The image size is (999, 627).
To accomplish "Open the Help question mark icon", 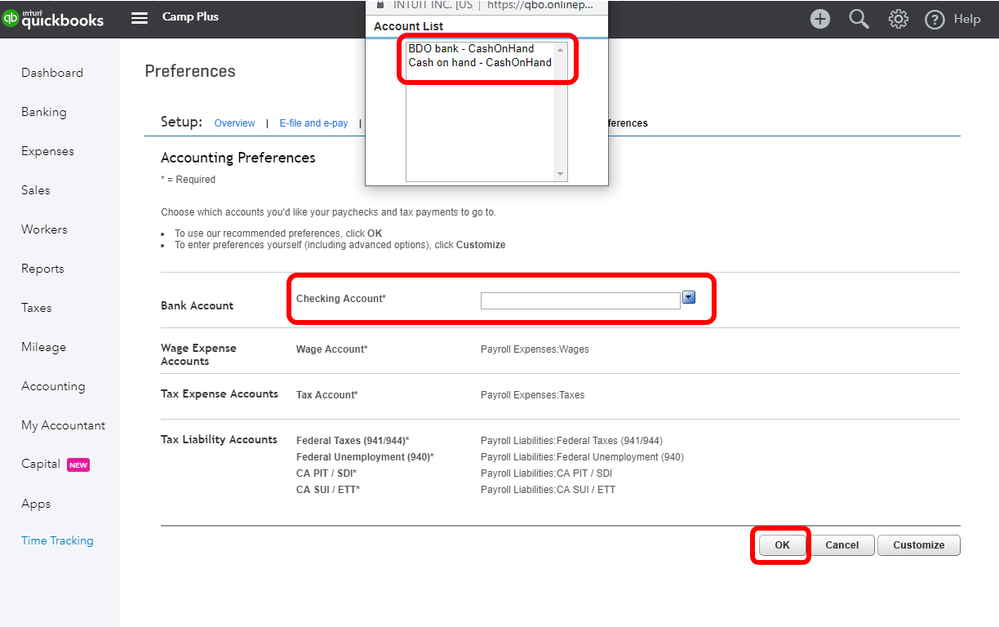I will pos(935,20).
